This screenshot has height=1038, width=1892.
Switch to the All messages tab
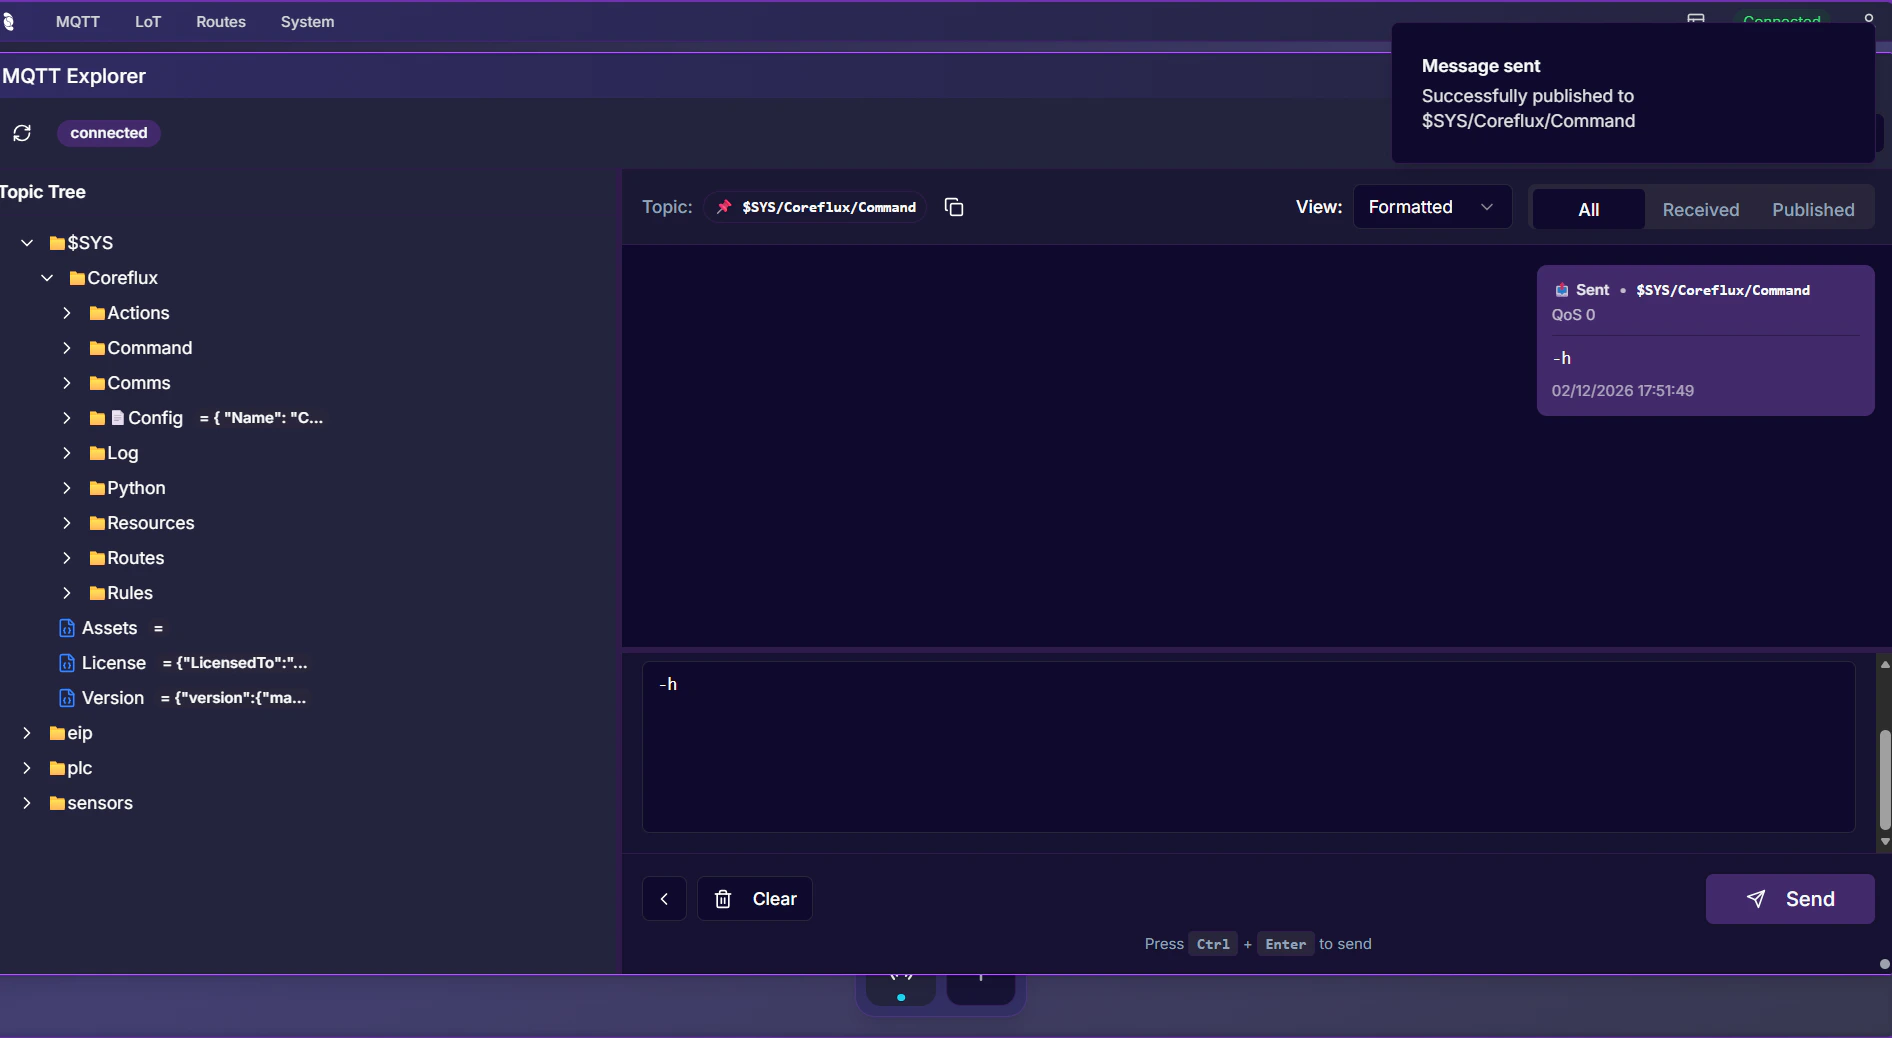tap(1588, 209)
